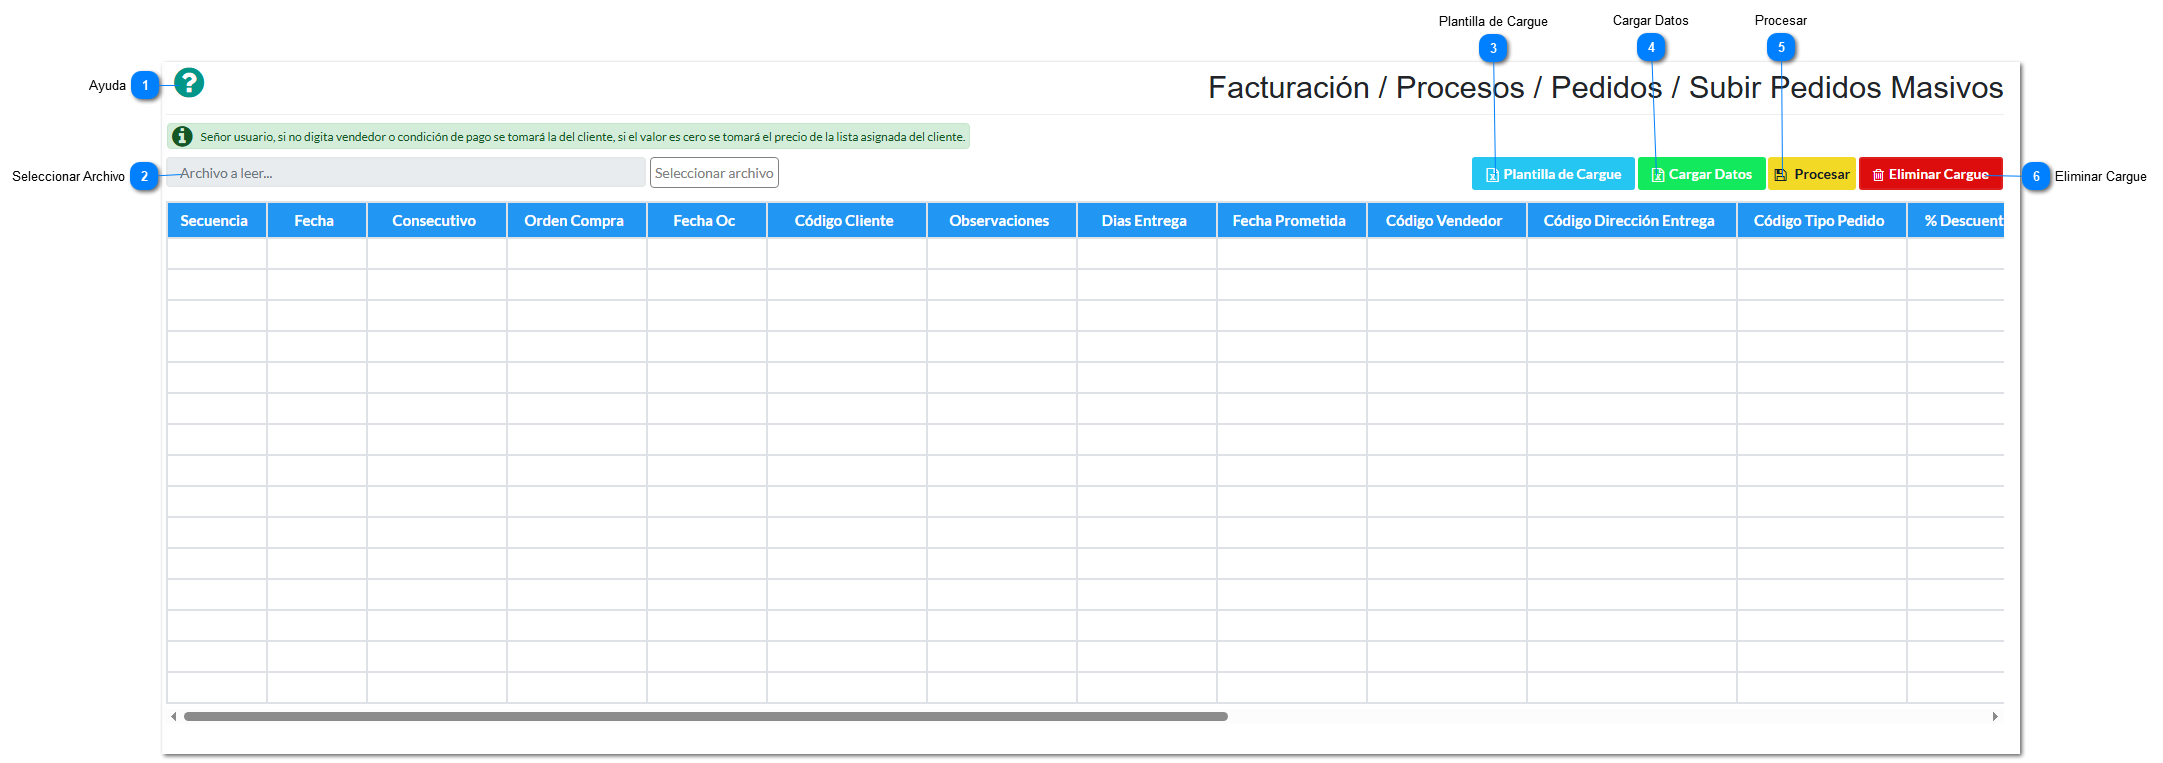
Task: Click the left arrow of horizontal scrollbar
Action: click(174, 716)
